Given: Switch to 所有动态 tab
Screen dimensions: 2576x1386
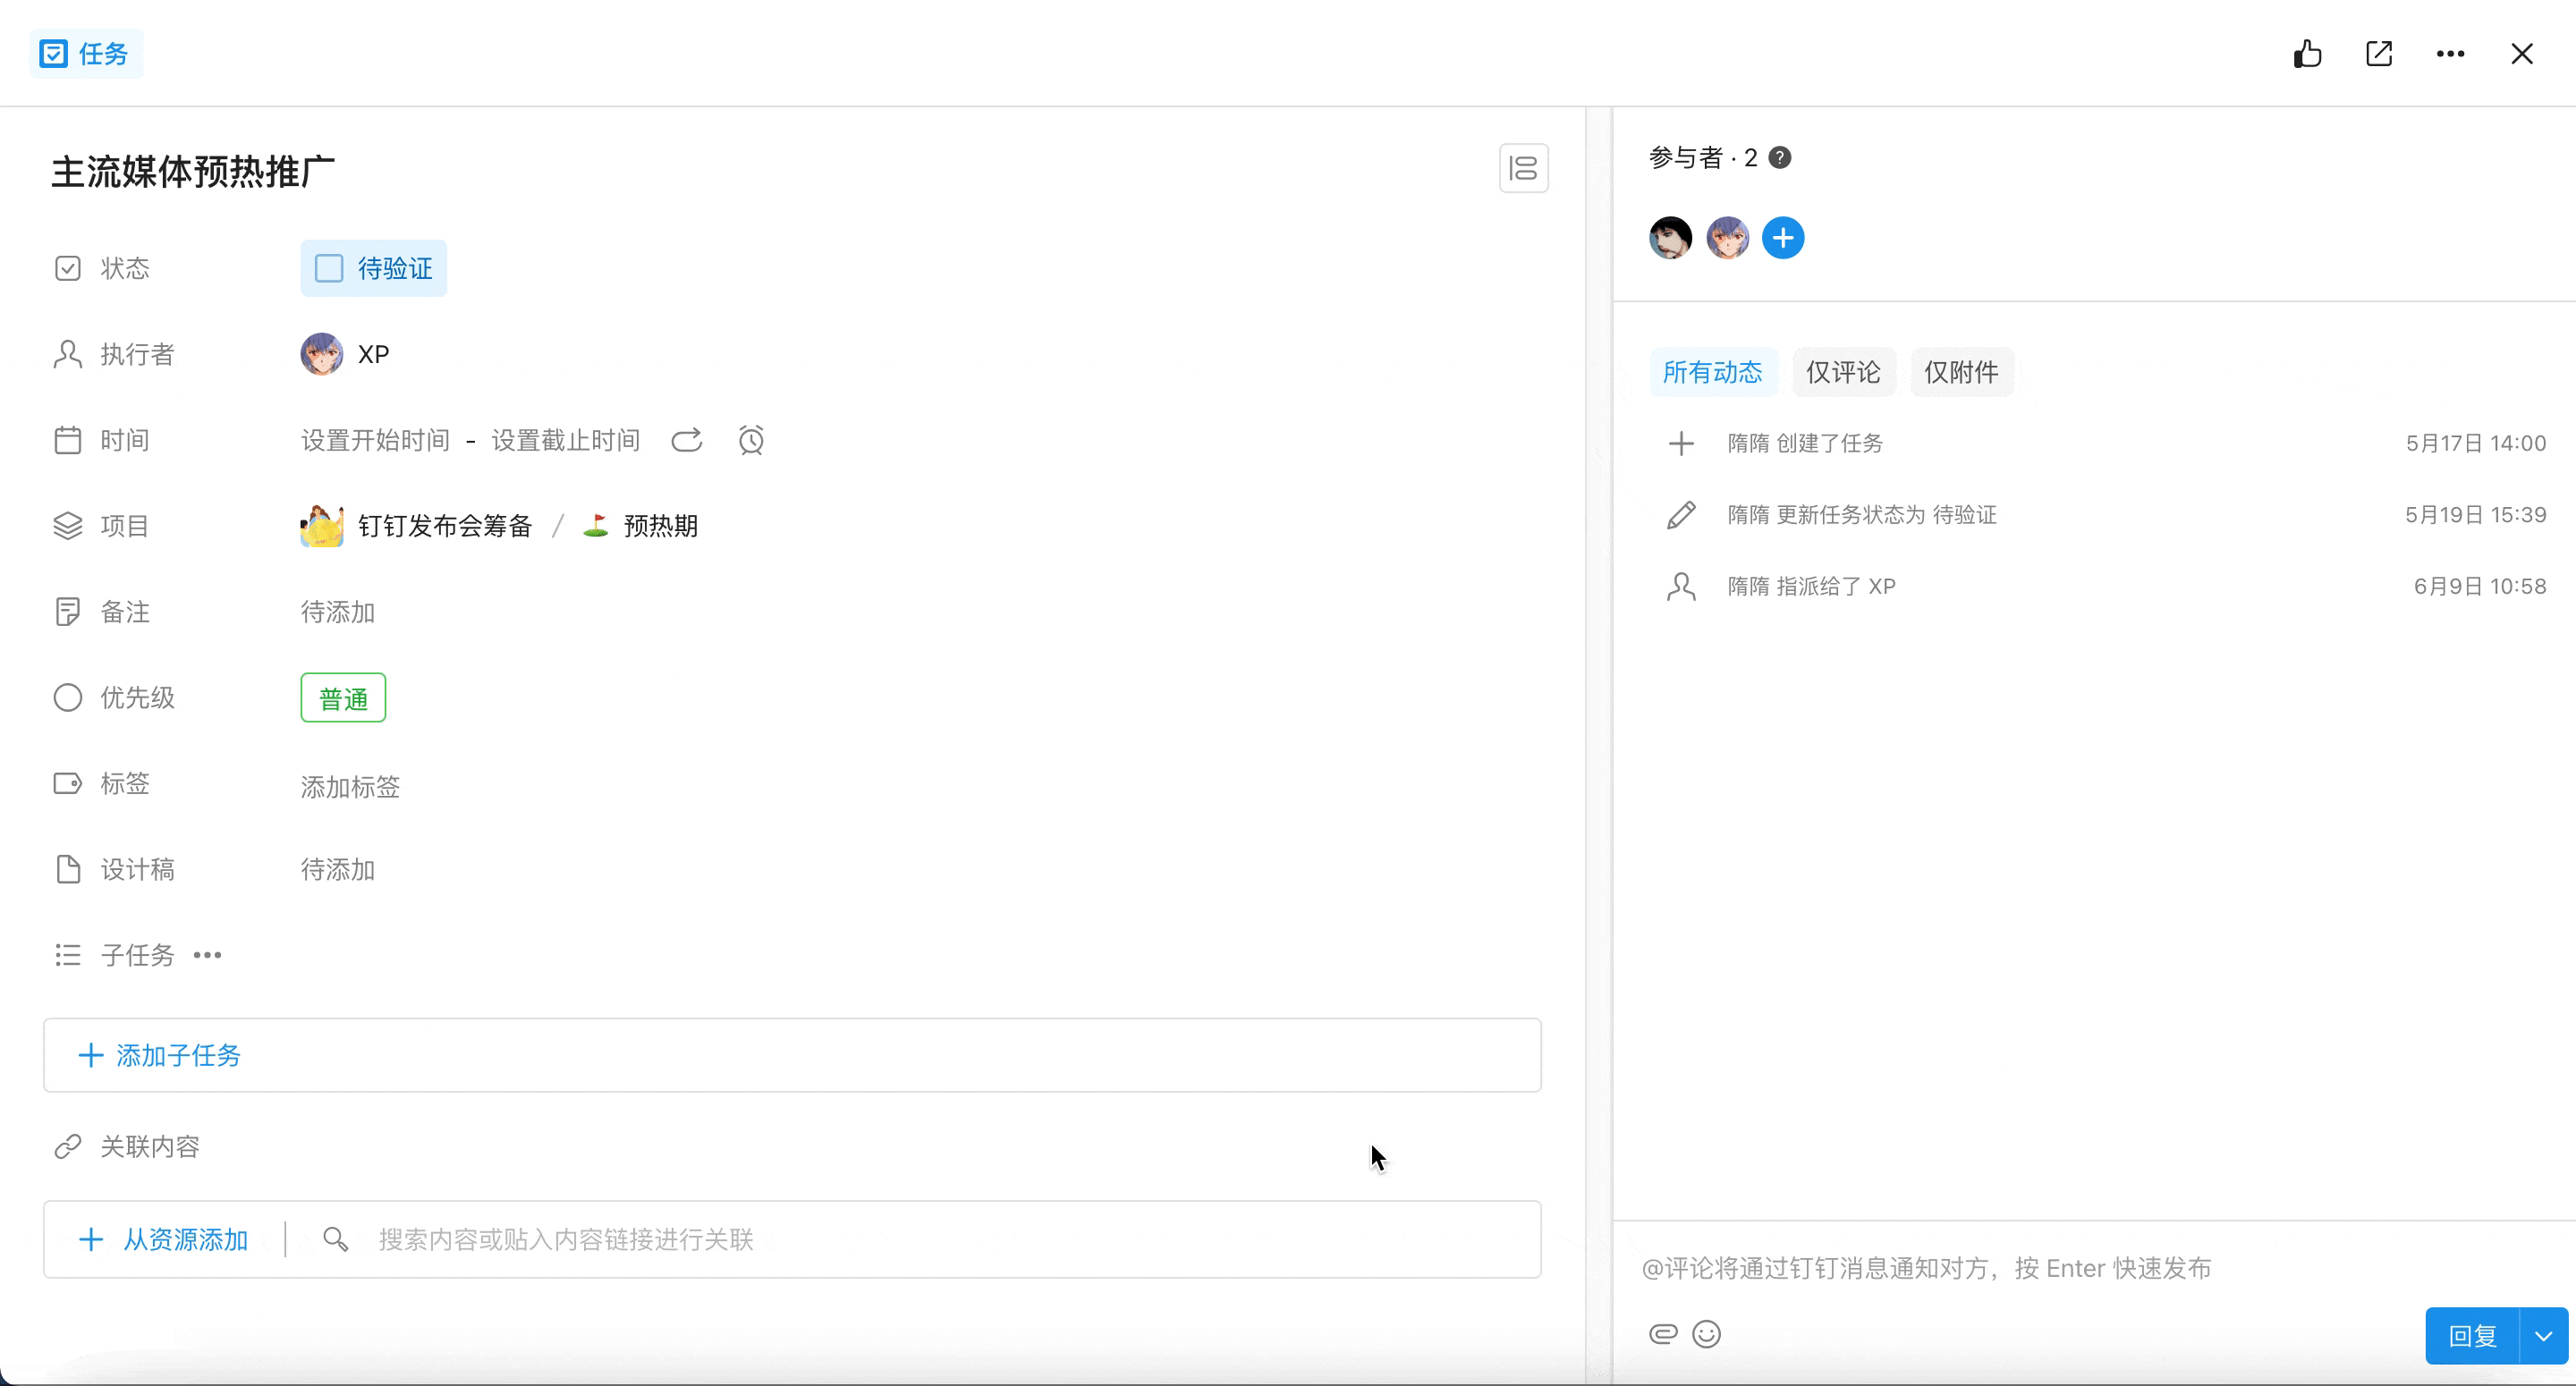Looking at the screenshot, I should (1712, 372).
